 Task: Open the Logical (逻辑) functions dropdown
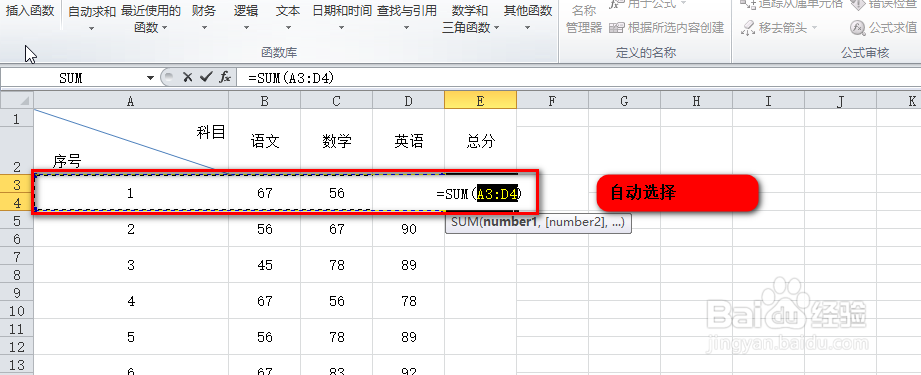click(x=246, y=18)
